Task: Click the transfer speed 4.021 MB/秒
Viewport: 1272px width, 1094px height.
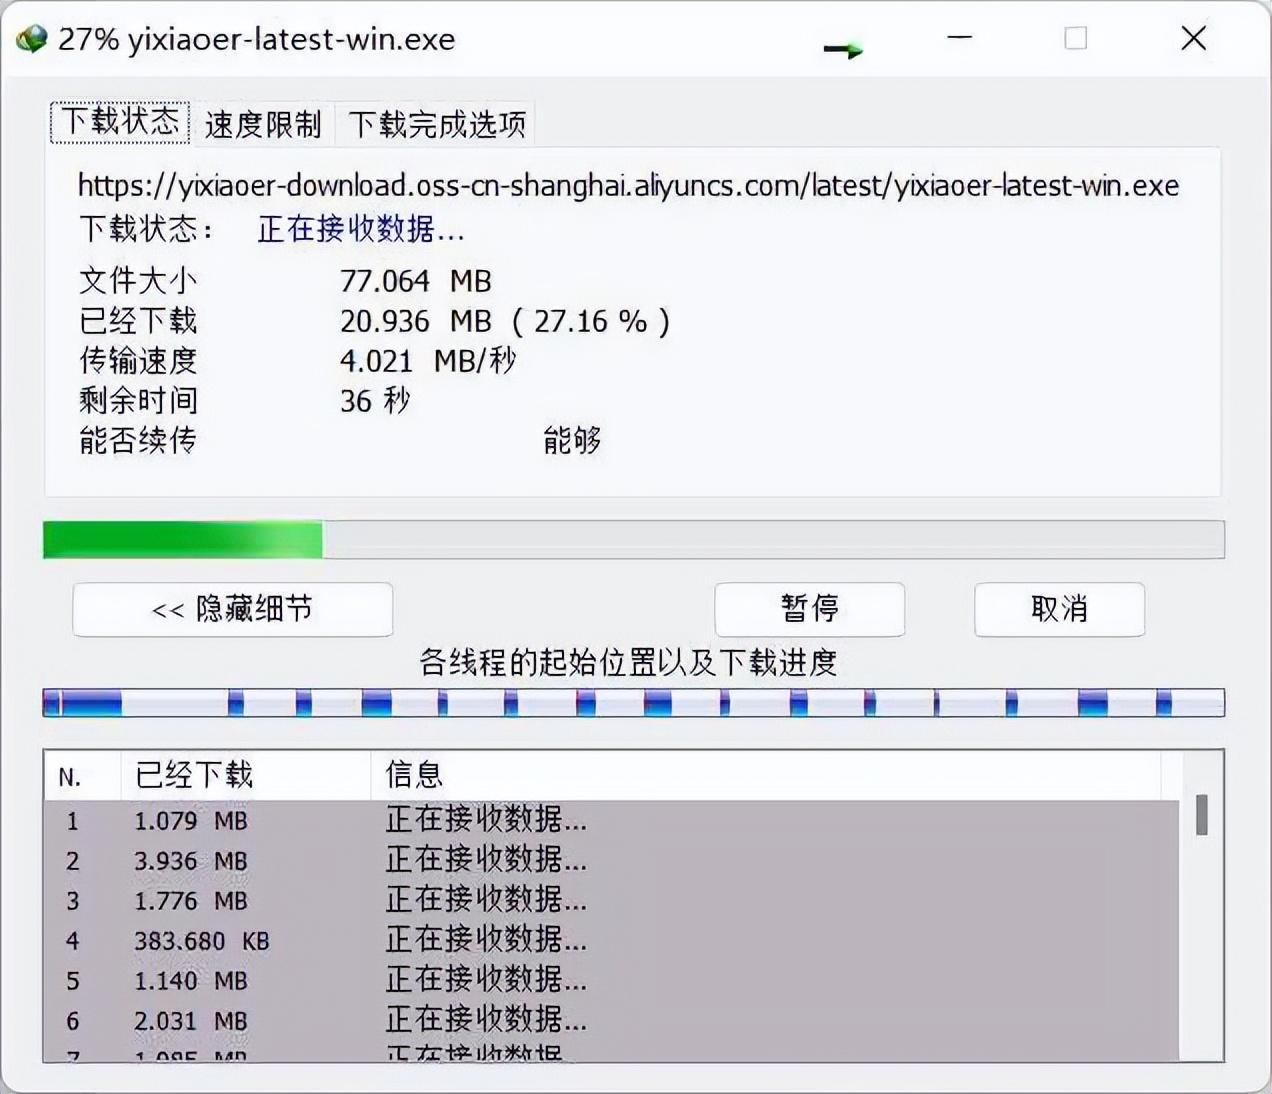Action: [428, 361]
